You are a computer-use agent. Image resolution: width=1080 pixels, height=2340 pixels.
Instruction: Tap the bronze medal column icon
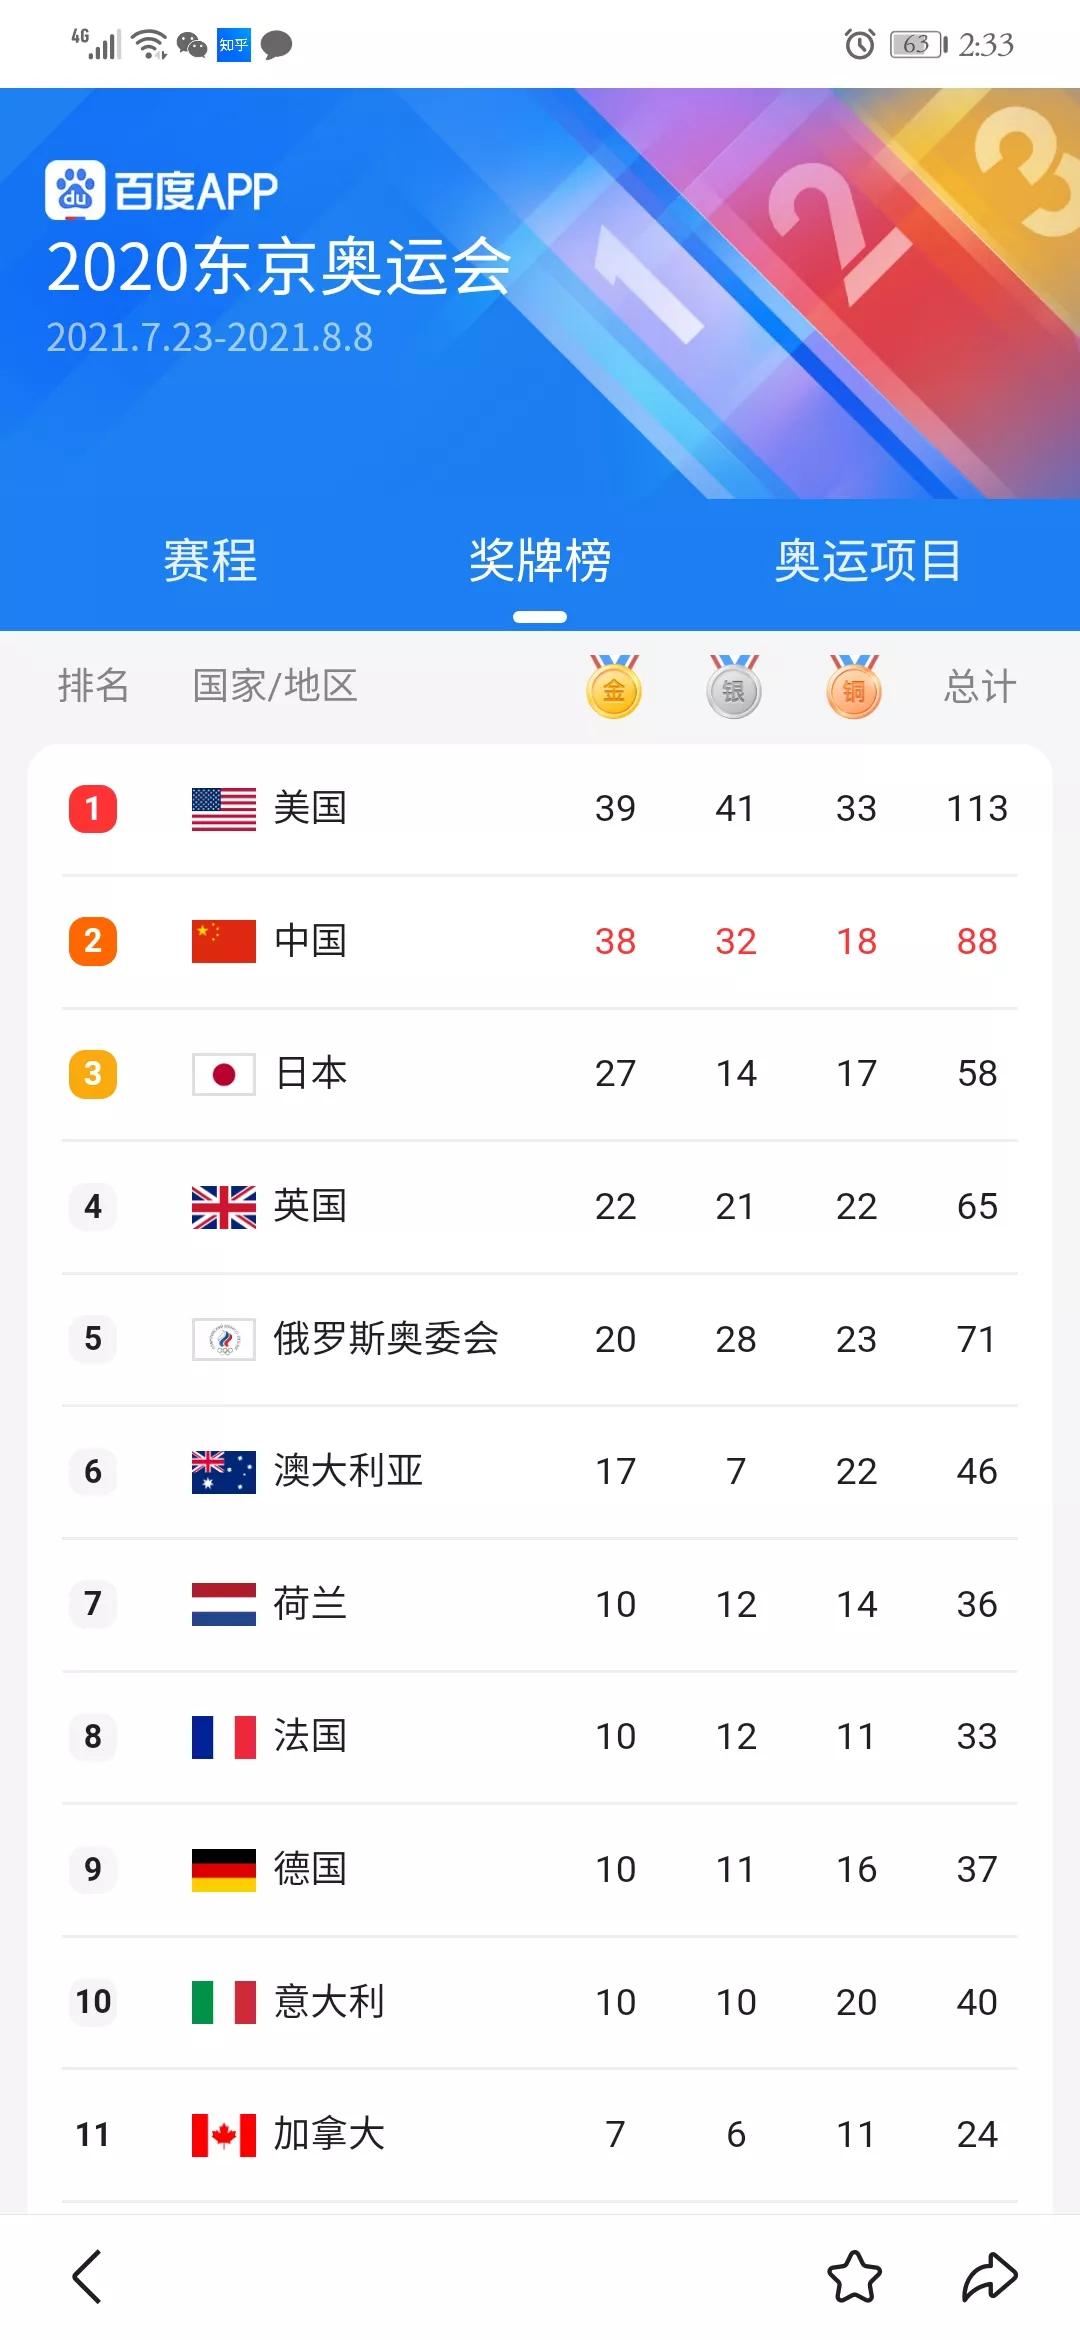[854, 687]
